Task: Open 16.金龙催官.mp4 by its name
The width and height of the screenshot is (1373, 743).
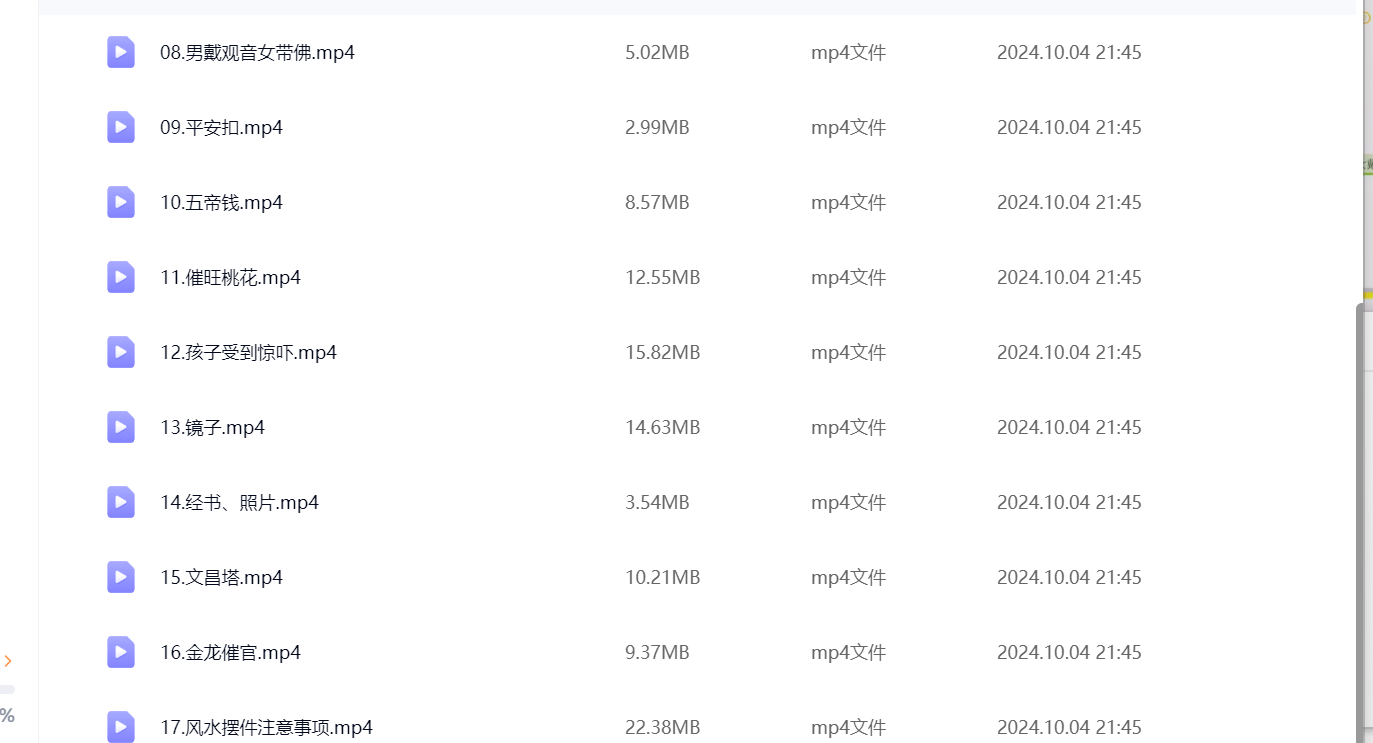Action: pyautogui.click(x=230, y=652)
